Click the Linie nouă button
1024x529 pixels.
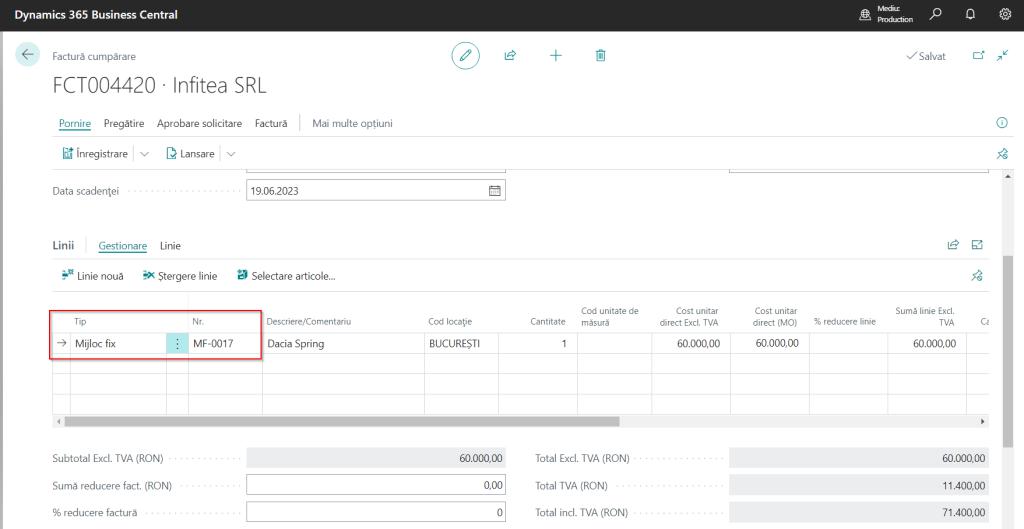pyautogui.click(x=93, y=276)
